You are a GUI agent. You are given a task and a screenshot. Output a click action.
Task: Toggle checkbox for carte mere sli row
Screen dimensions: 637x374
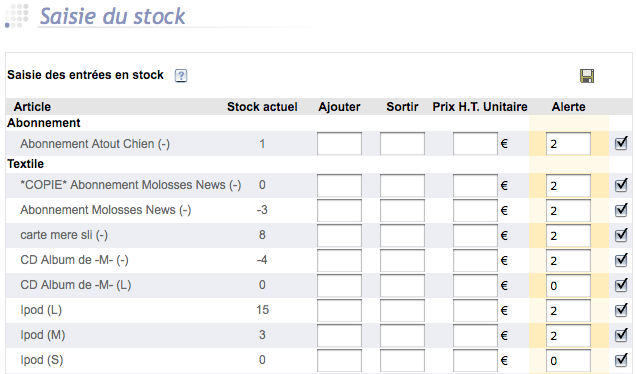(621, 235)
